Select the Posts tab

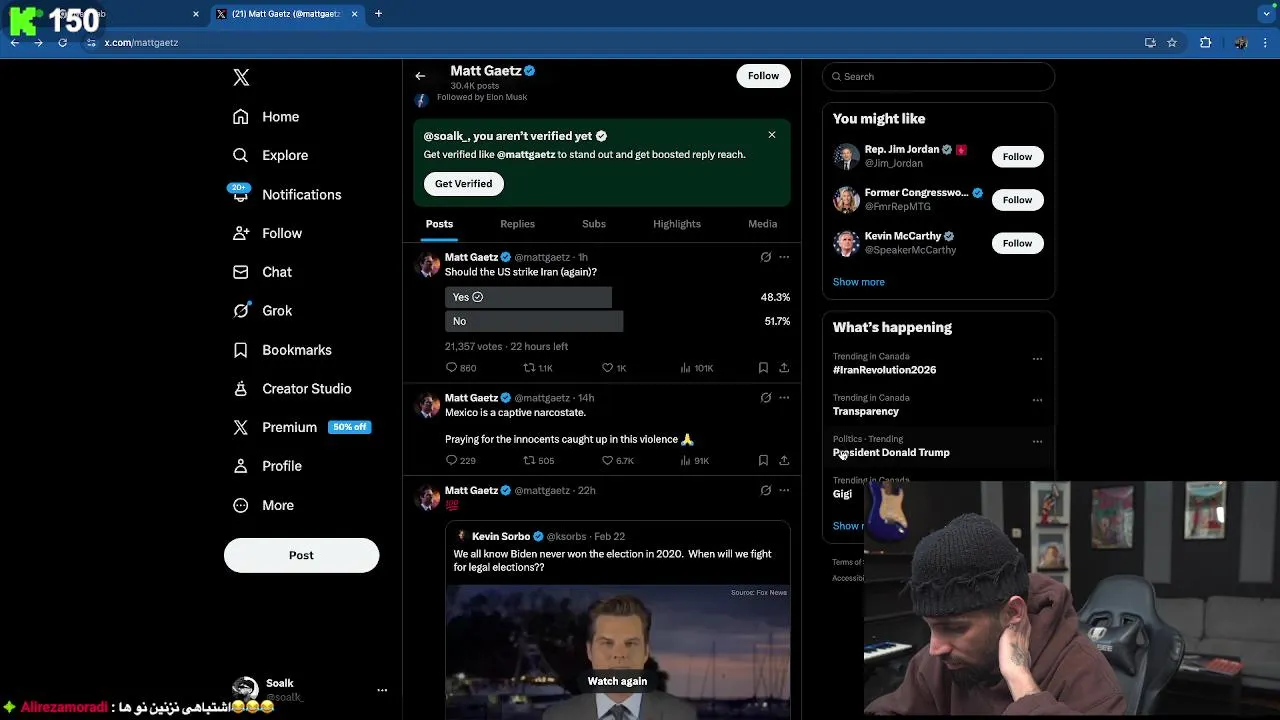(x=439, y=224)
